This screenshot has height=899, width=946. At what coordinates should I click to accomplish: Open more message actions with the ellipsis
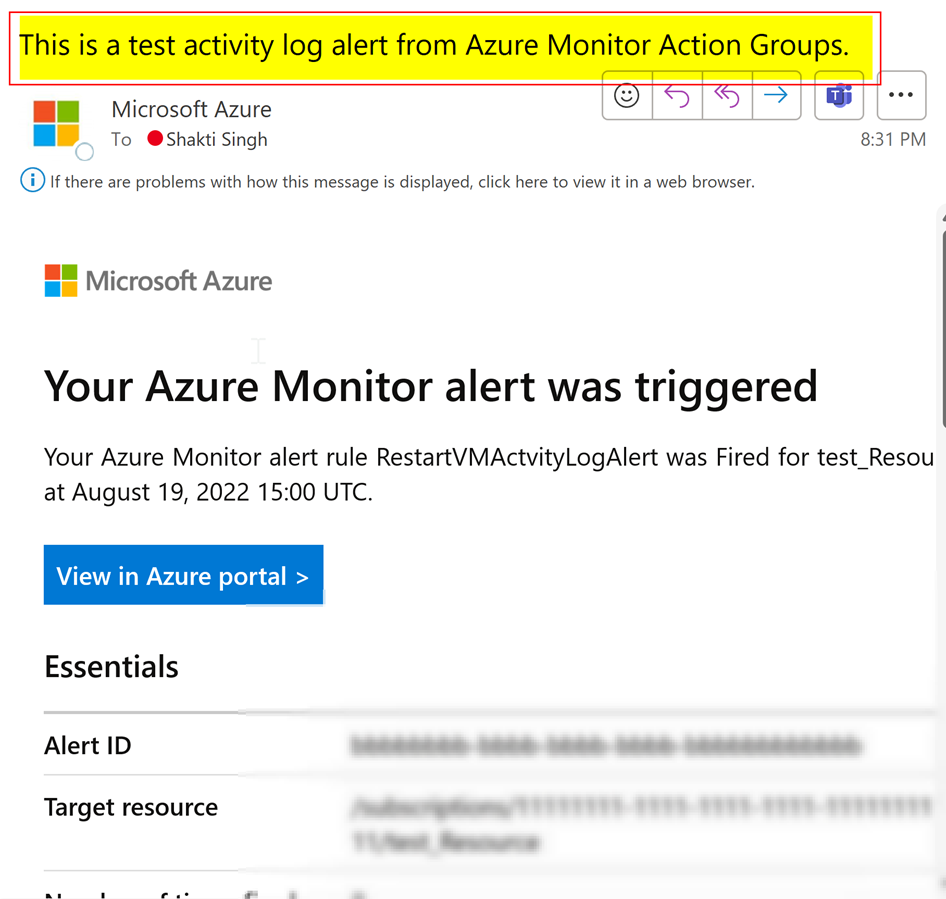tap(901, 96)
